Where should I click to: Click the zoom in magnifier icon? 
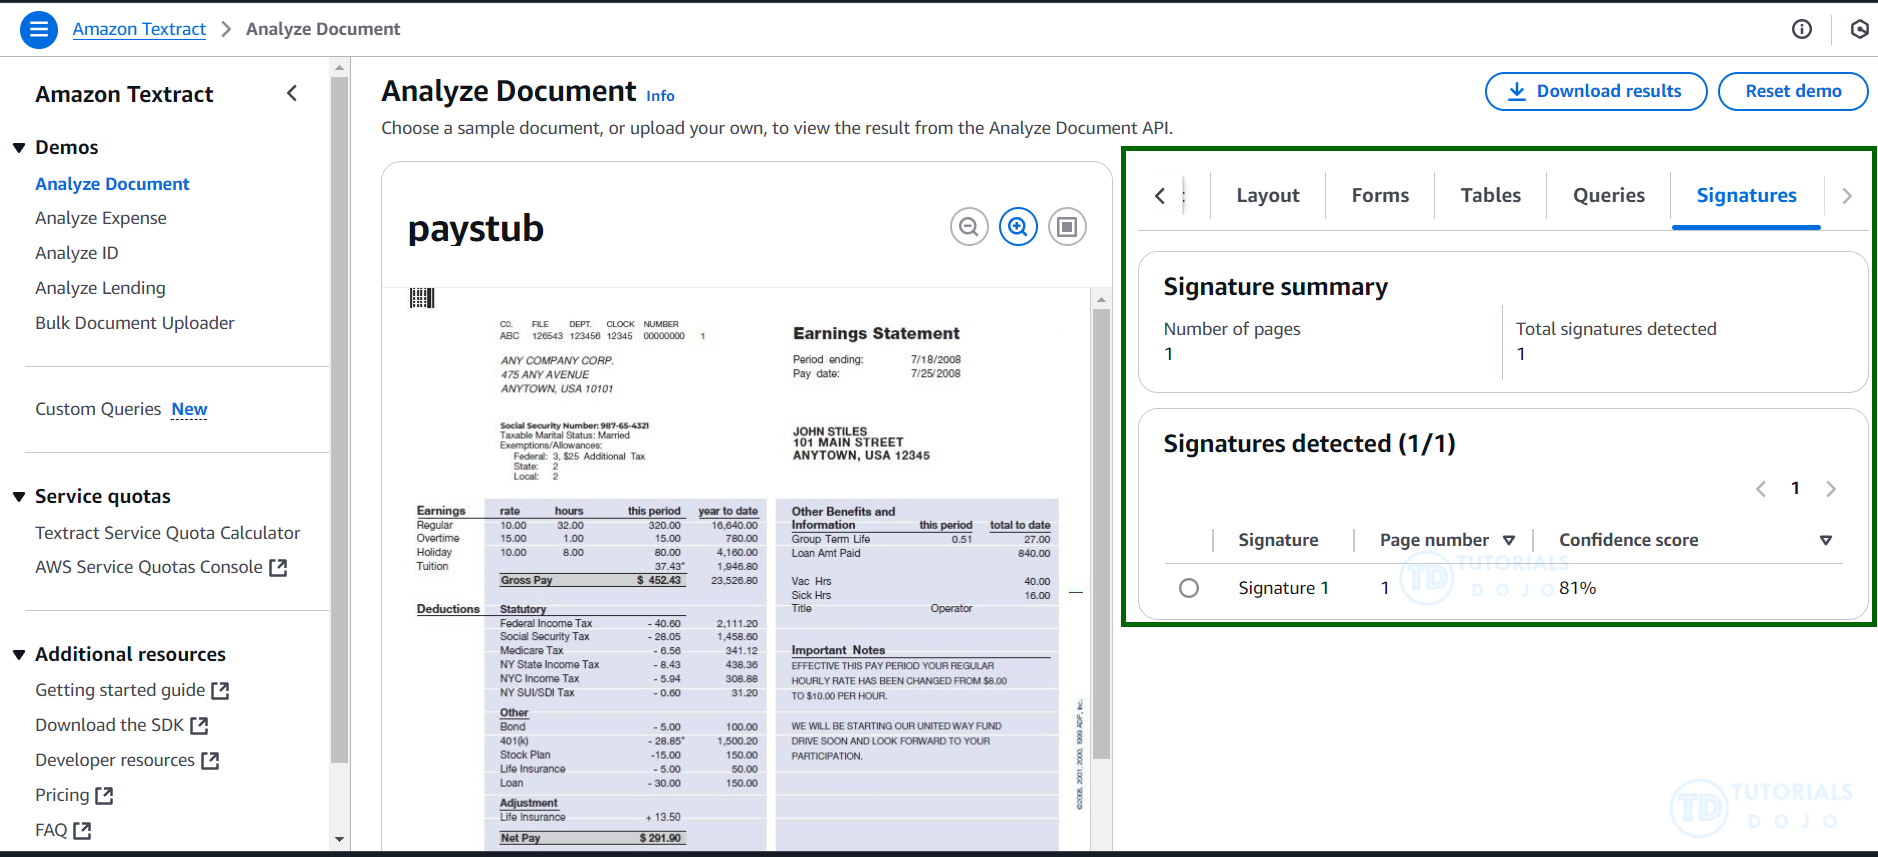click(1018, 227)
